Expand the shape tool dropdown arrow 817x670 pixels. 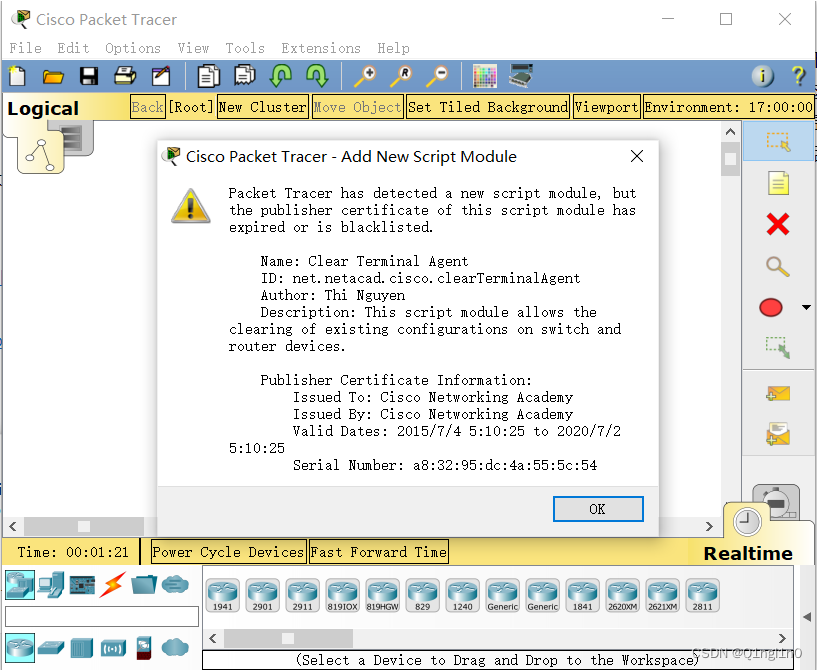coord(806,307)
